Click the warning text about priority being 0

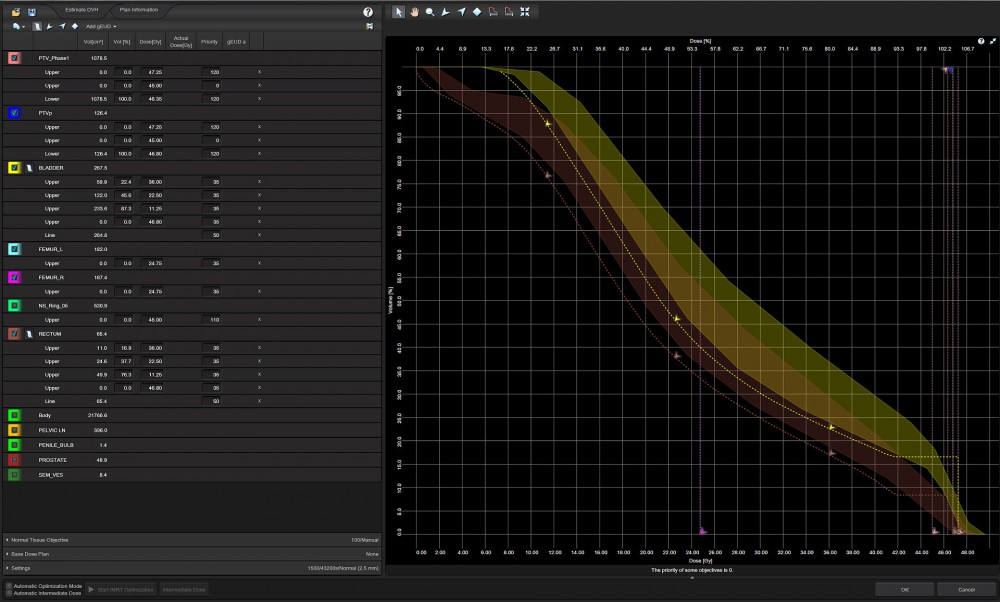pos(692,570)
